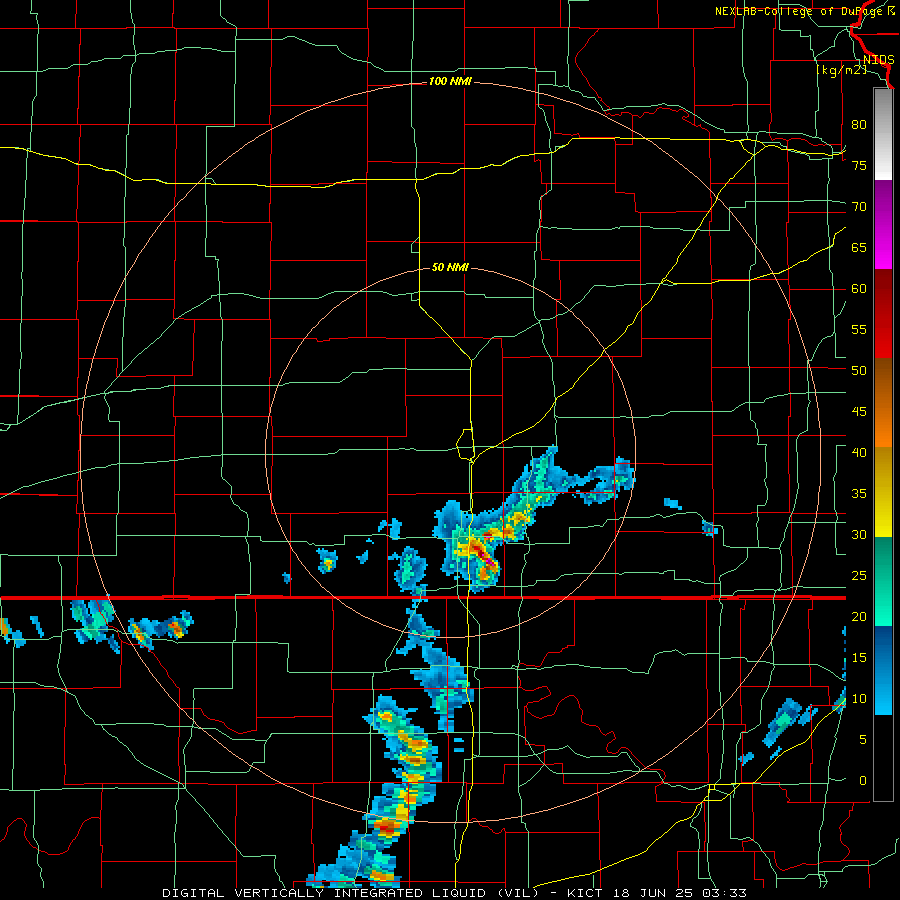Pick the gray-white top segment of the color scale

[x=883, y=134]
